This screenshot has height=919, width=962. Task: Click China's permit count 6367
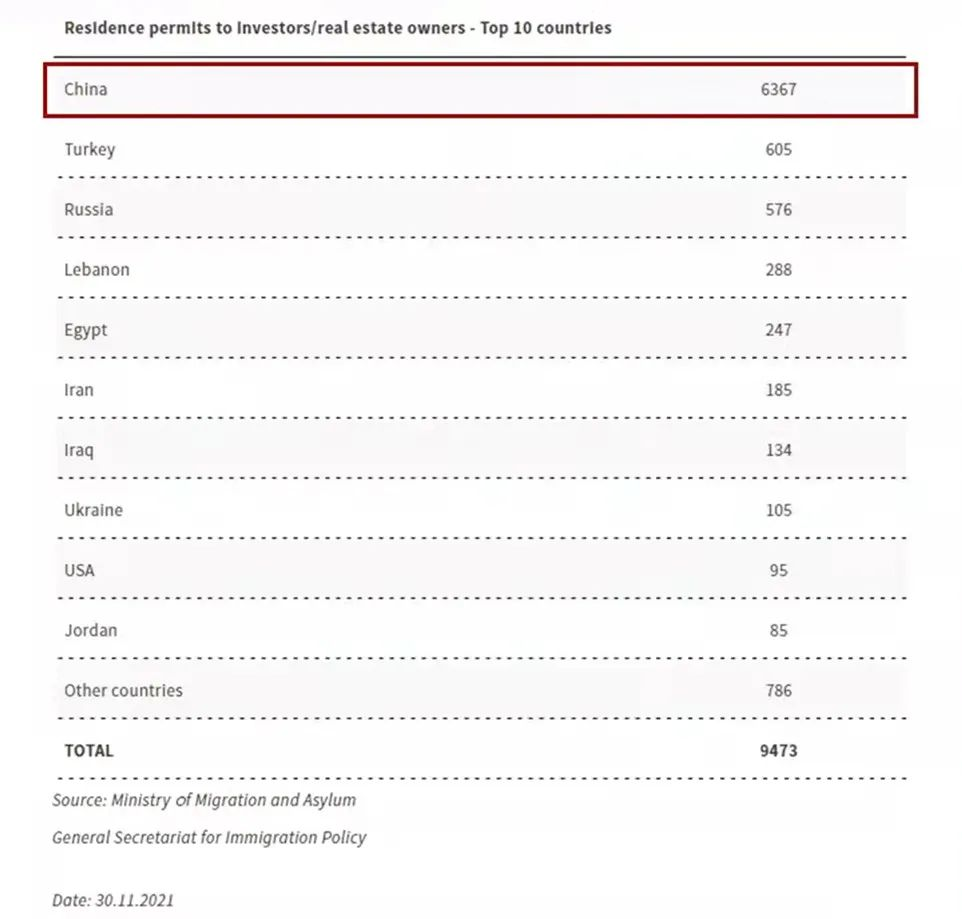click(x=778, y=89)
